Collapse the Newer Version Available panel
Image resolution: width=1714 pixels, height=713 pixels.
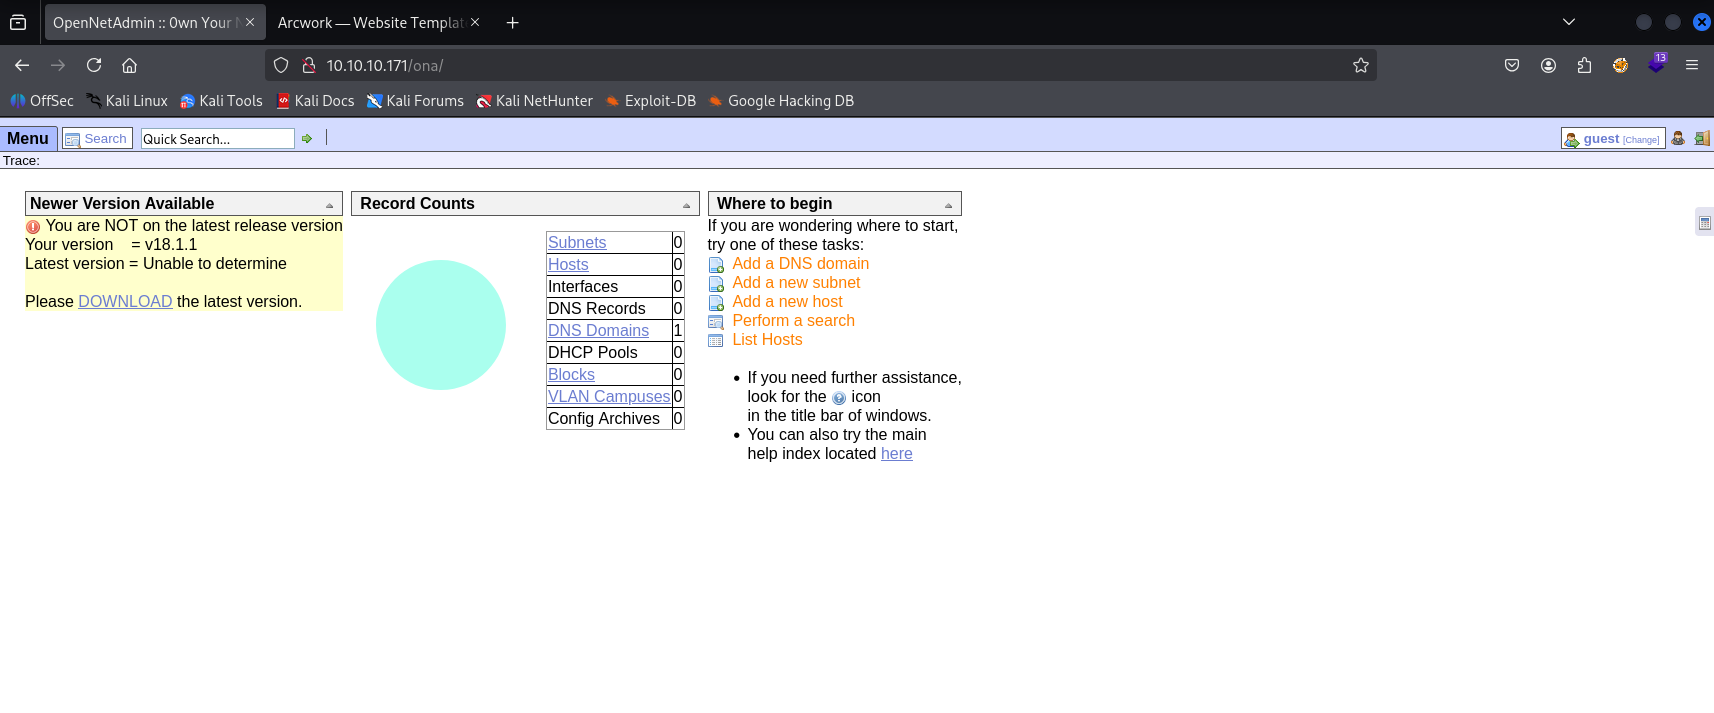coord(329,205)
